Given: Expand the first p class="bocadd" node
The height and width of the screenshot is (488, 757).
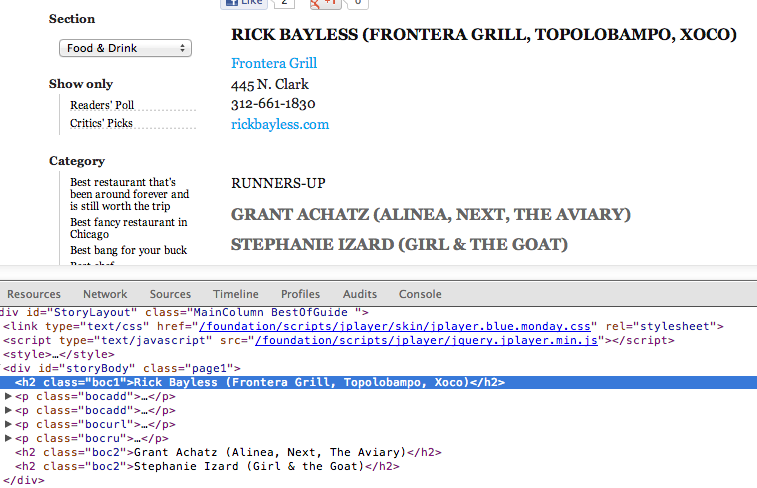Looking at the screenshot, I should (x=8, y=396).
